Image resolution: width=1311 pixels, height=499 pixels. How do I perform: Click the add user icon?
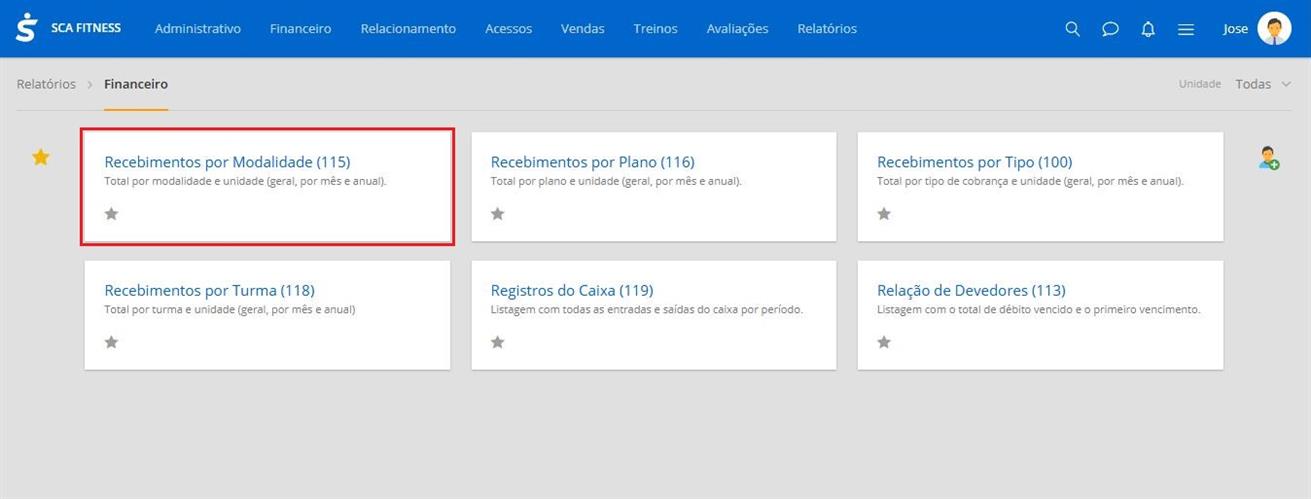click(x=1269, y=158)
